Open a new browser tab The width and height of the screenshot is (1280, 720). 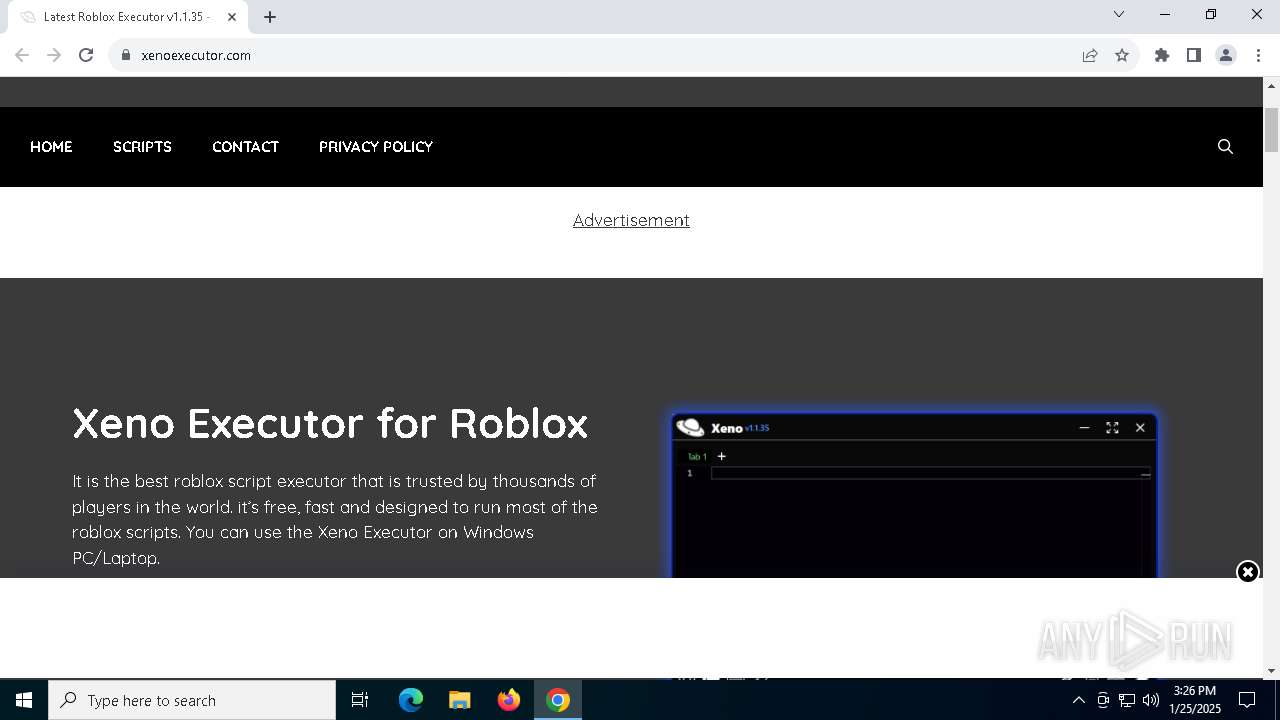270,17
